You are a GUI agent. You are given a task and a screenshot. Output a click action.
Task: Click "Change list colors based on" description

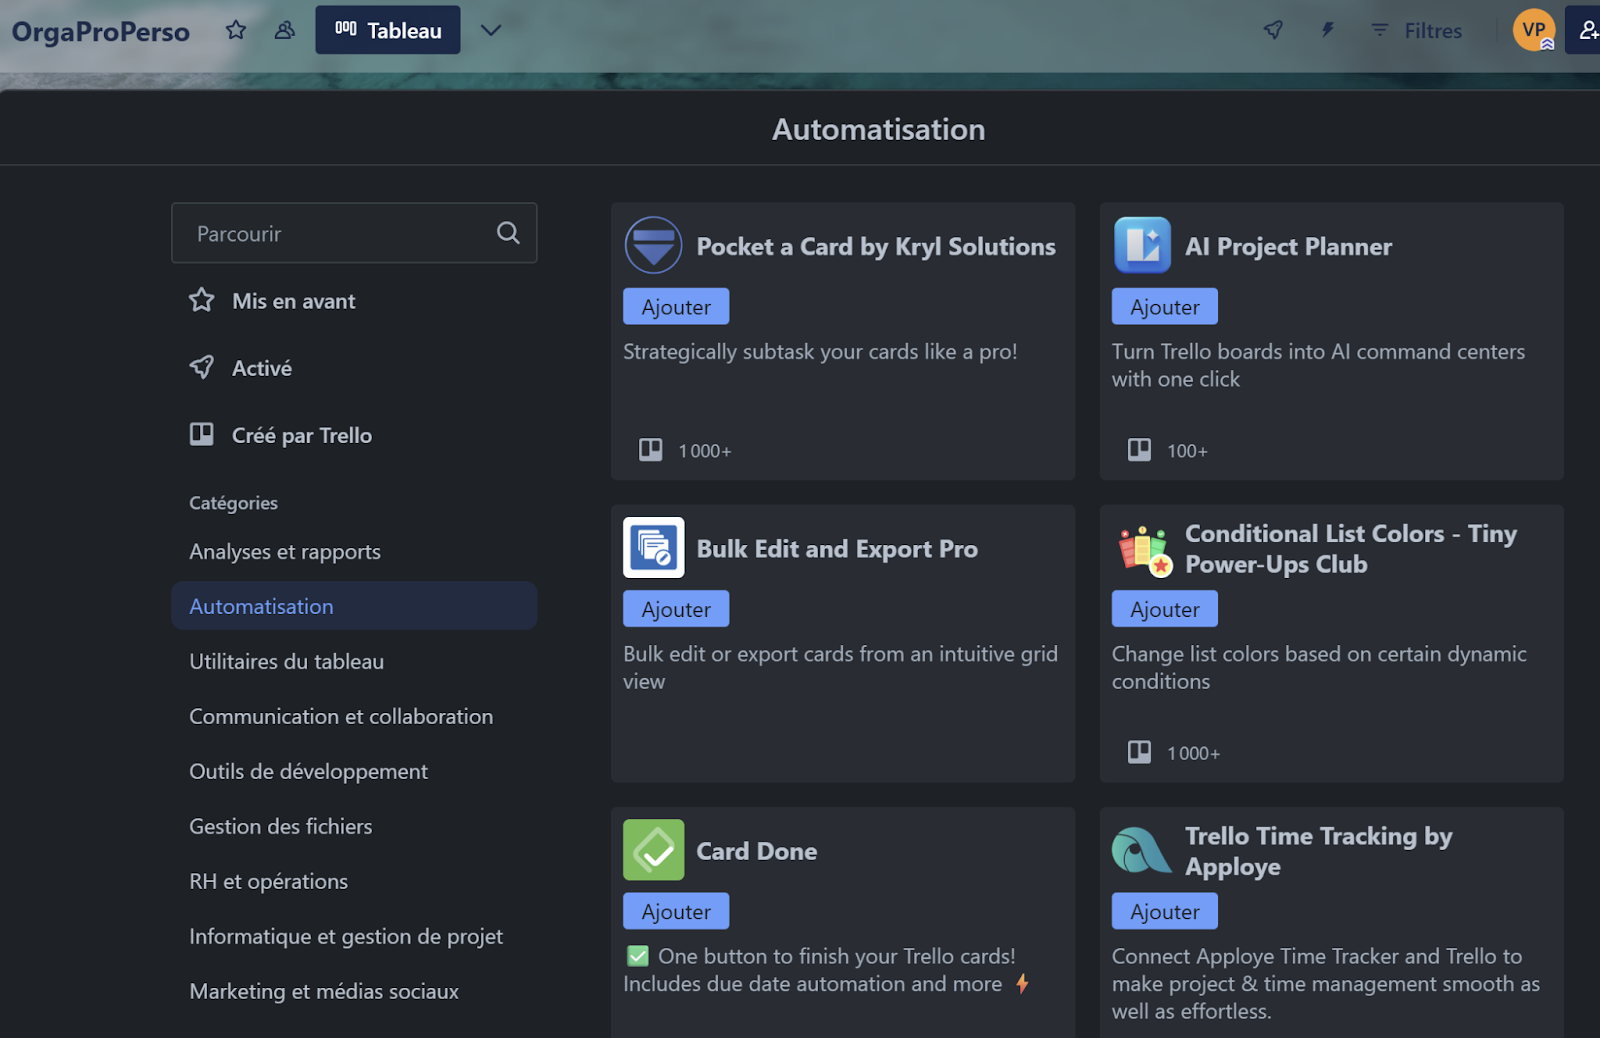point(1319,667)
